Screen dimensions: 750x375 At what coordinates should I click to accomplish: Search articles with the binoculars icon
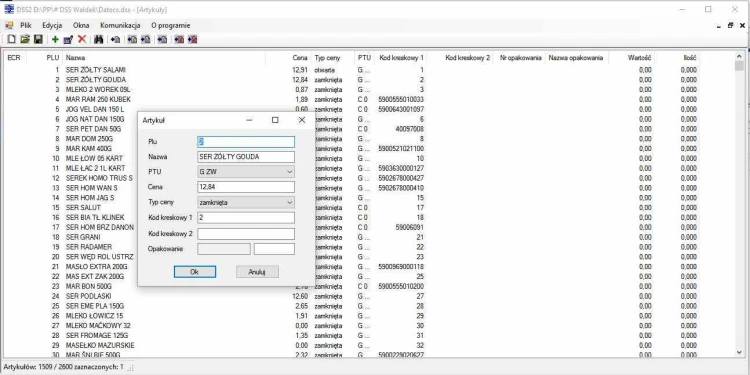(99, 40)
